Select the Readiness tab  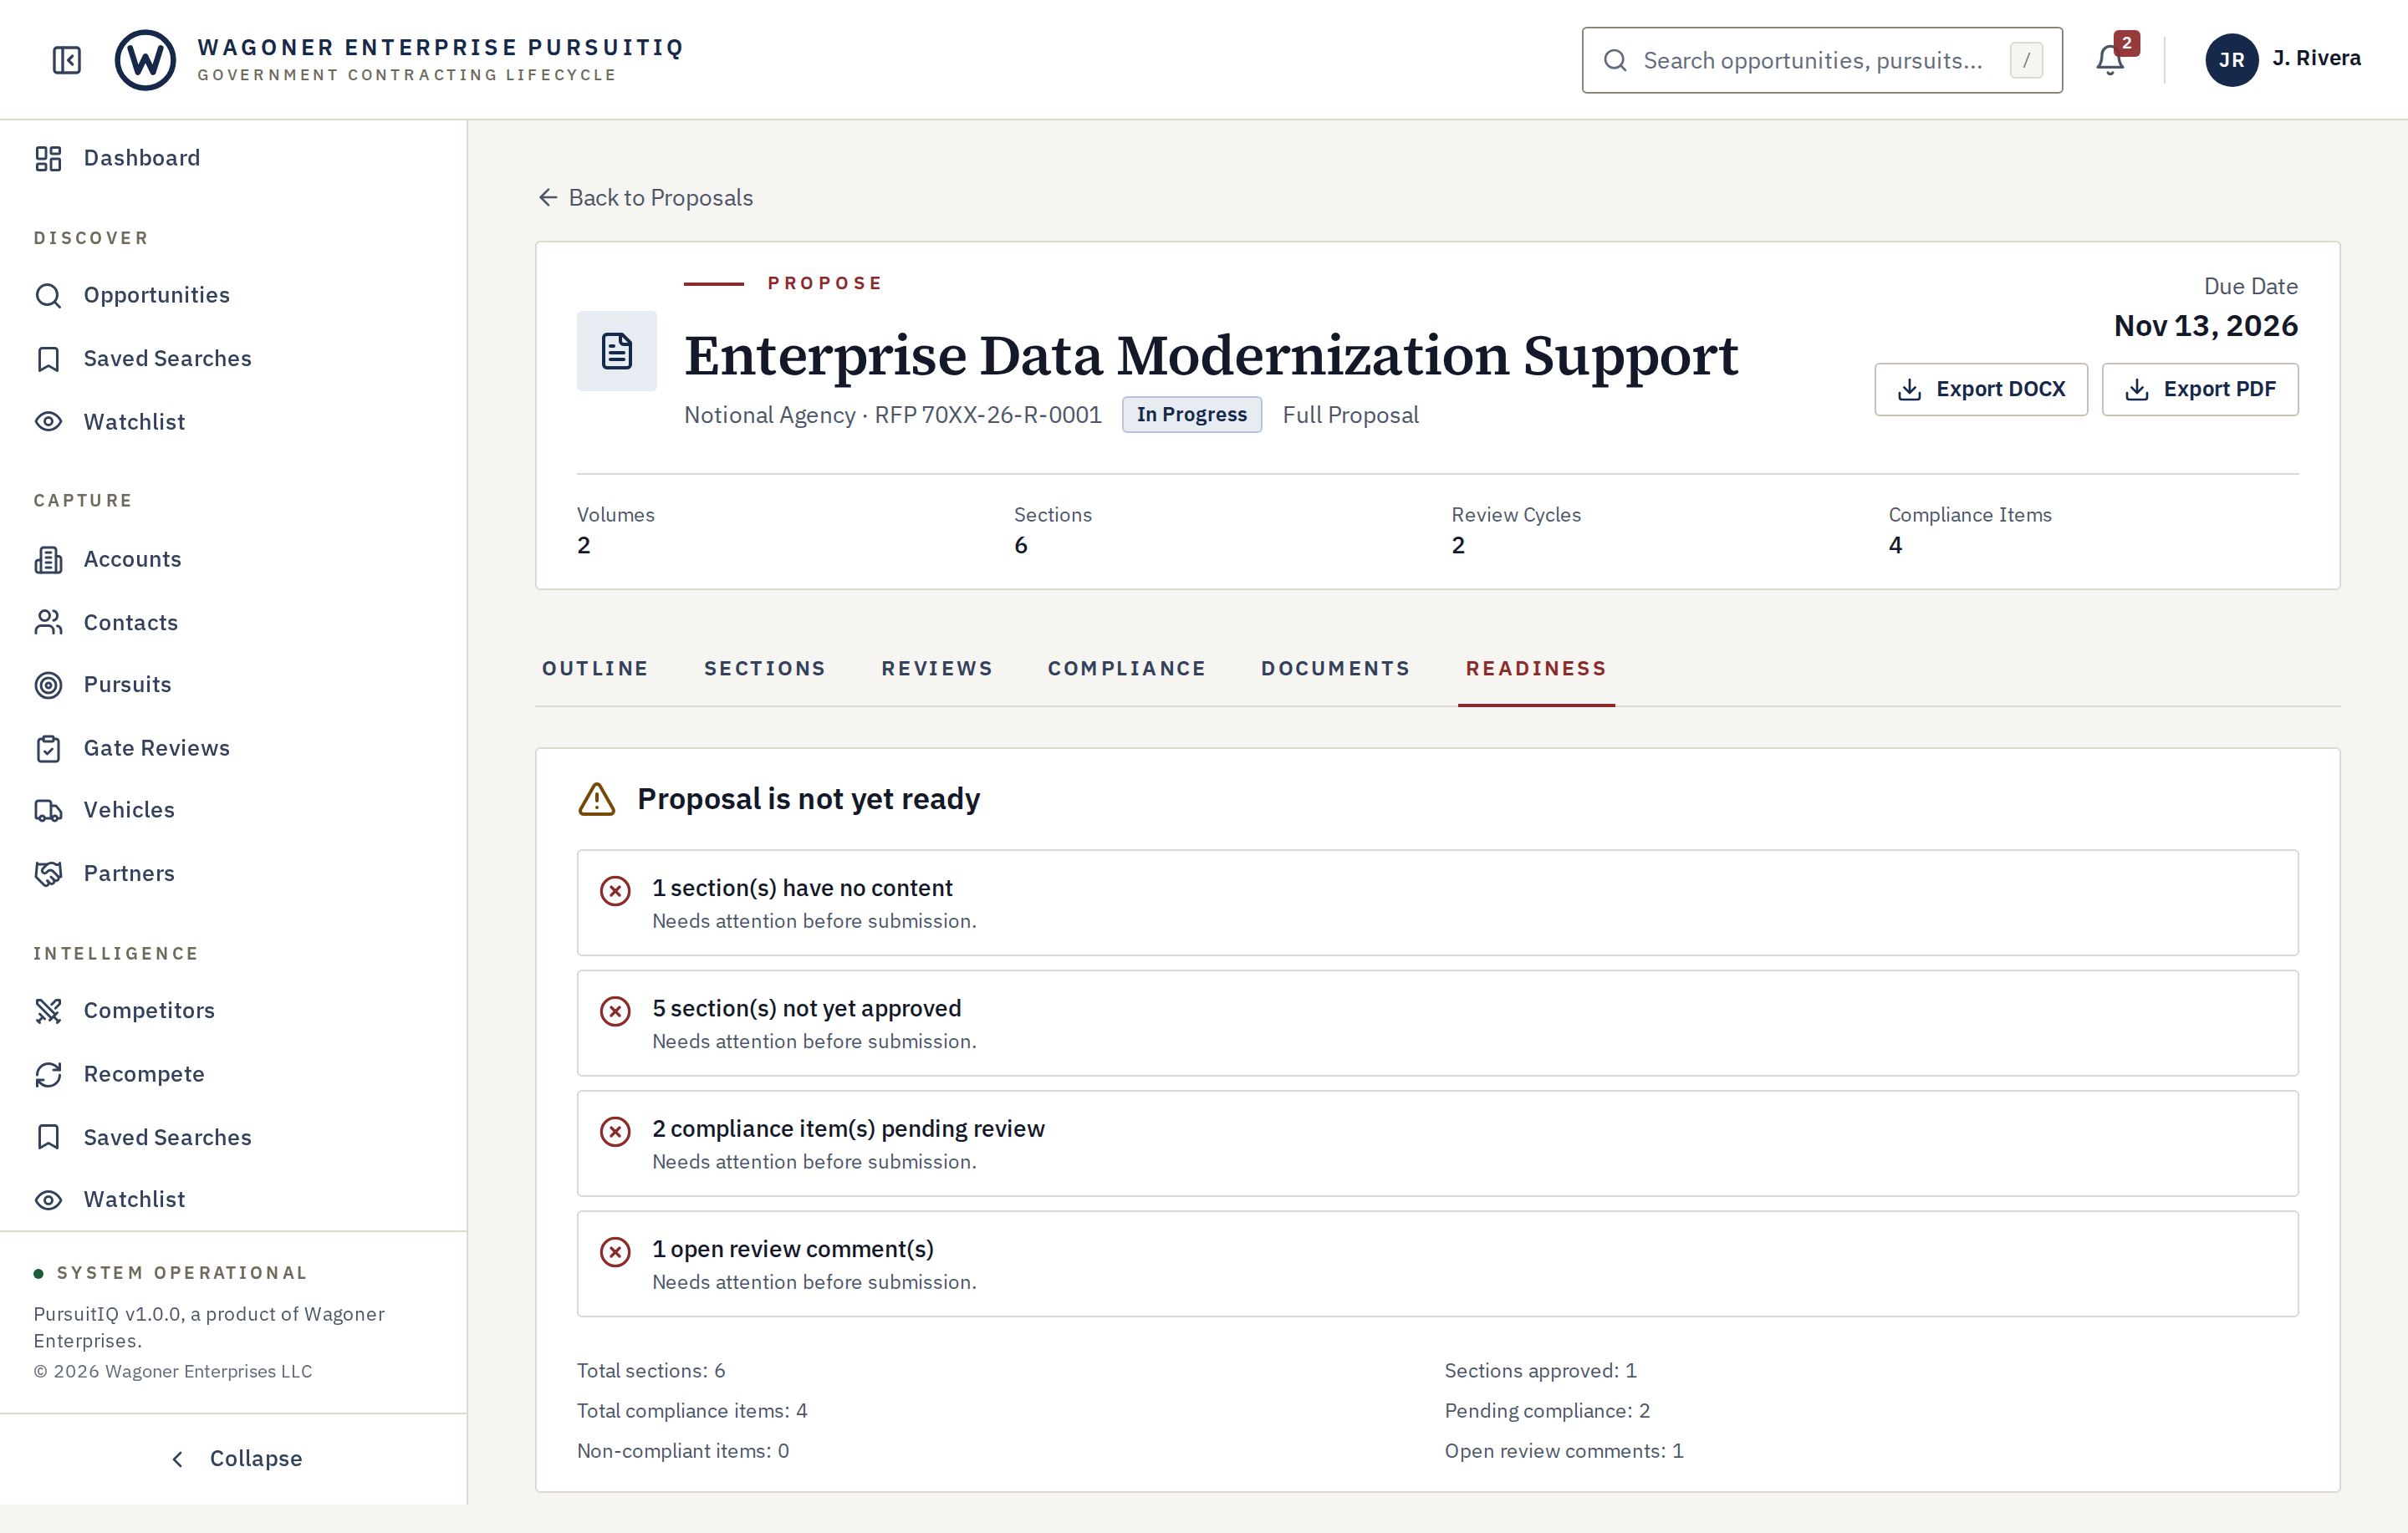click(x=1536, y=668)
